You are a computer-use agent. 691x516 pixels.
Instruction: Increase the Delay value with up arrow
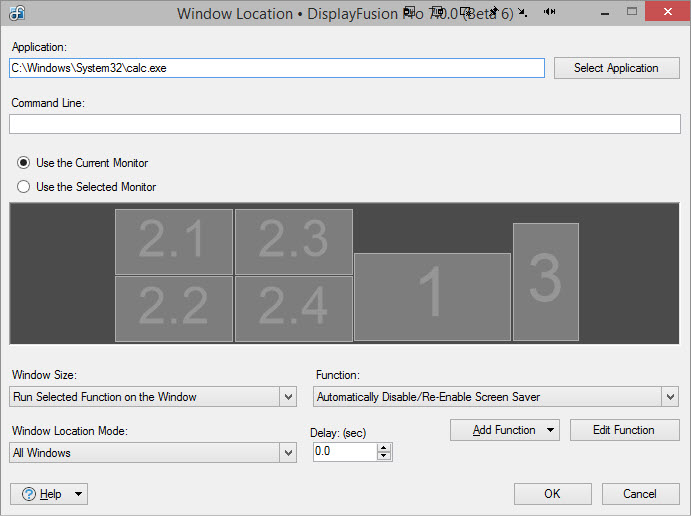click(384, 447)
